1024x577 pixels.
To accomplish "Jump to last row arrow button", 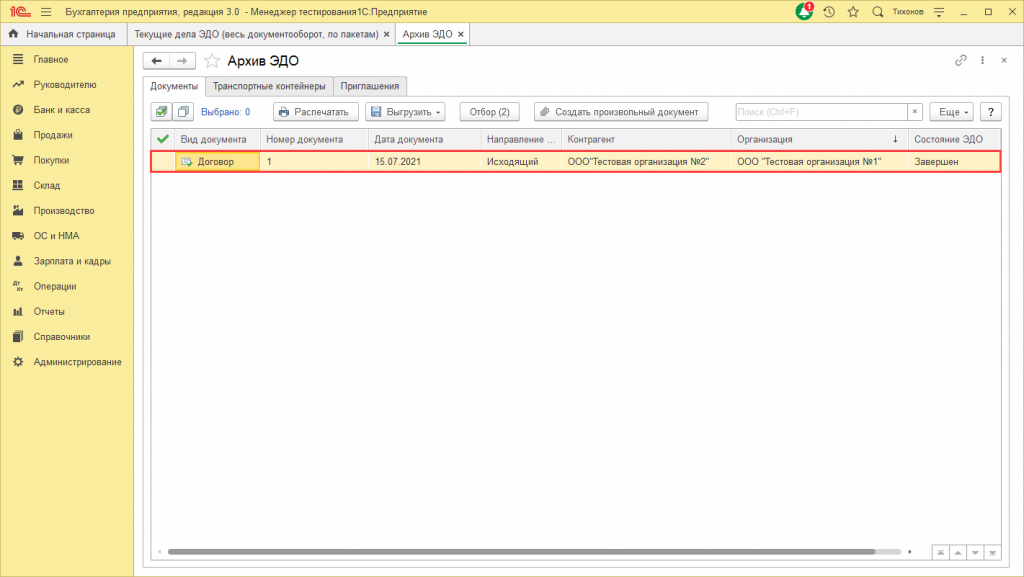I will (993, 552).
